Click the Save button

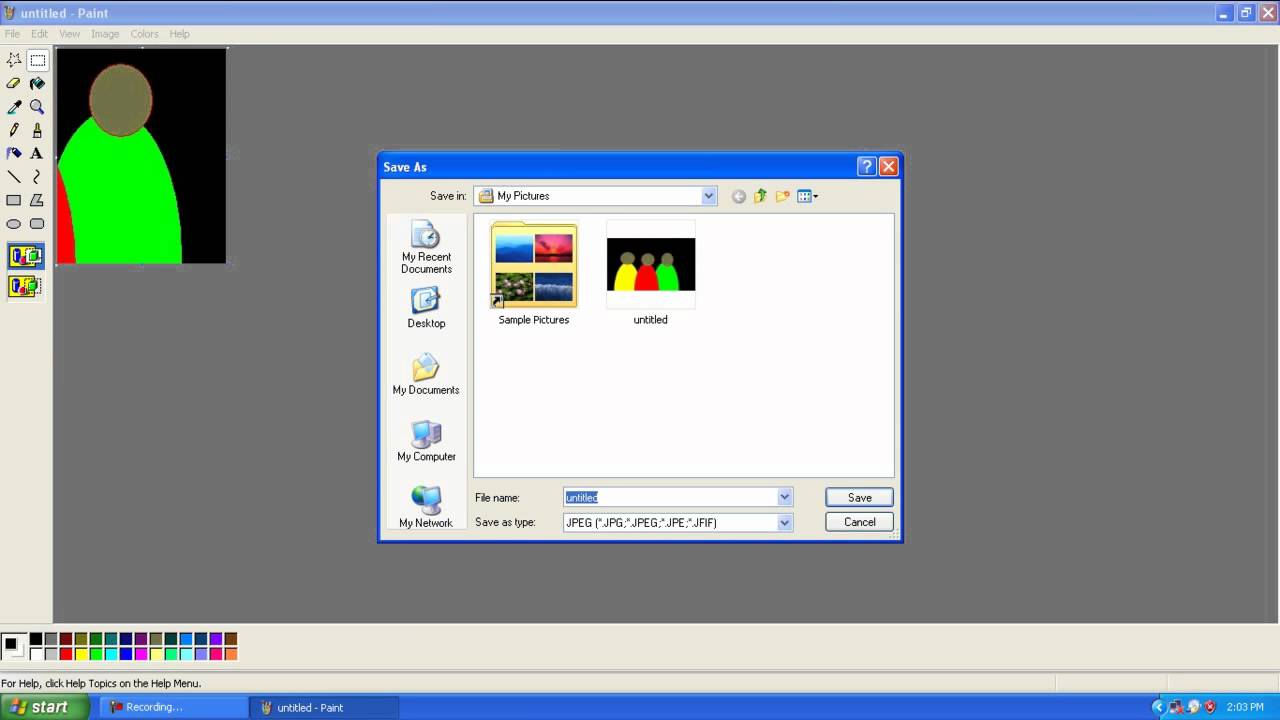859,497
